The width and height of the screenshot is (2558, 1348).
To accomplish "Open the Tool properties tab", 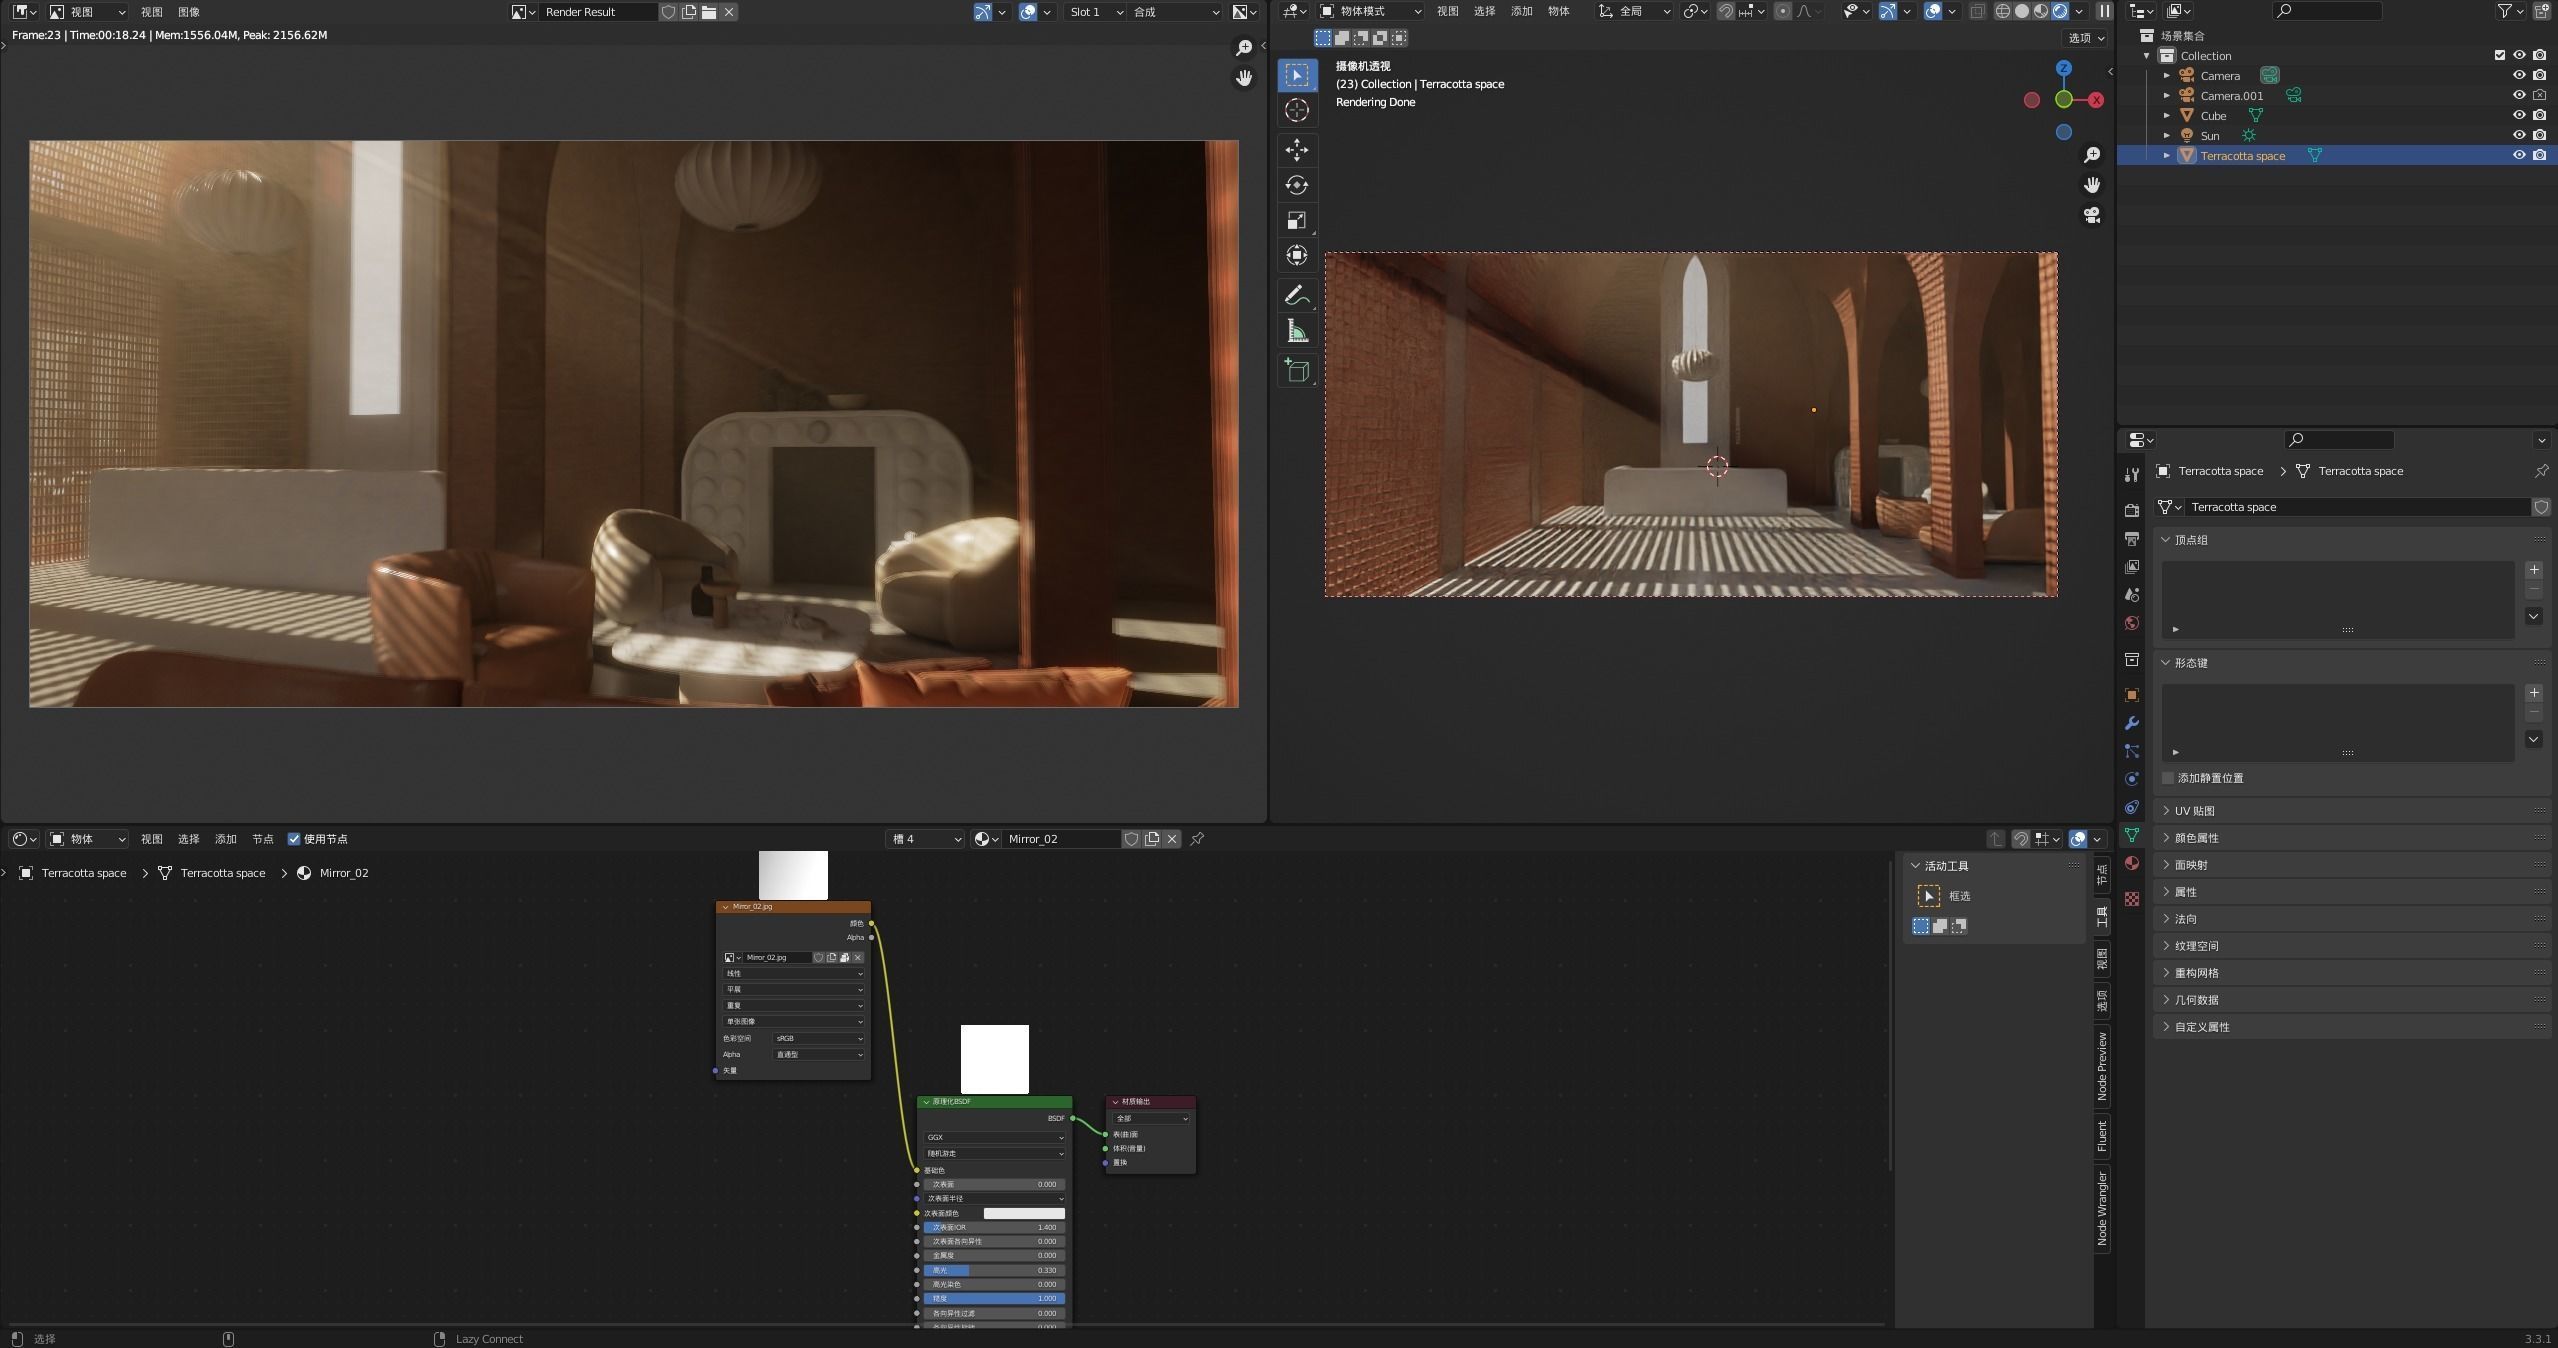I will click(2132, 474).
